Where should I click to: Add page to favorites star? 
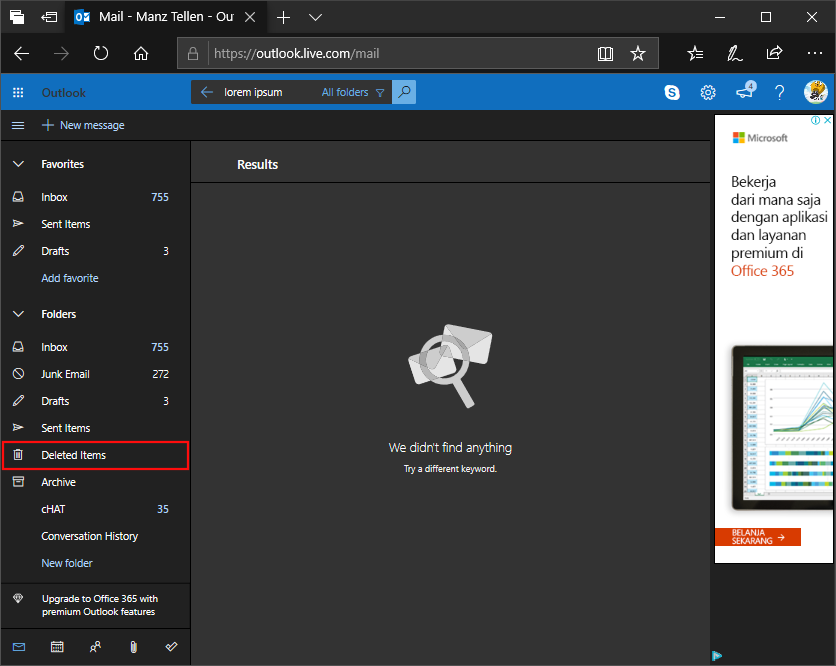click(x=638, y=54)
